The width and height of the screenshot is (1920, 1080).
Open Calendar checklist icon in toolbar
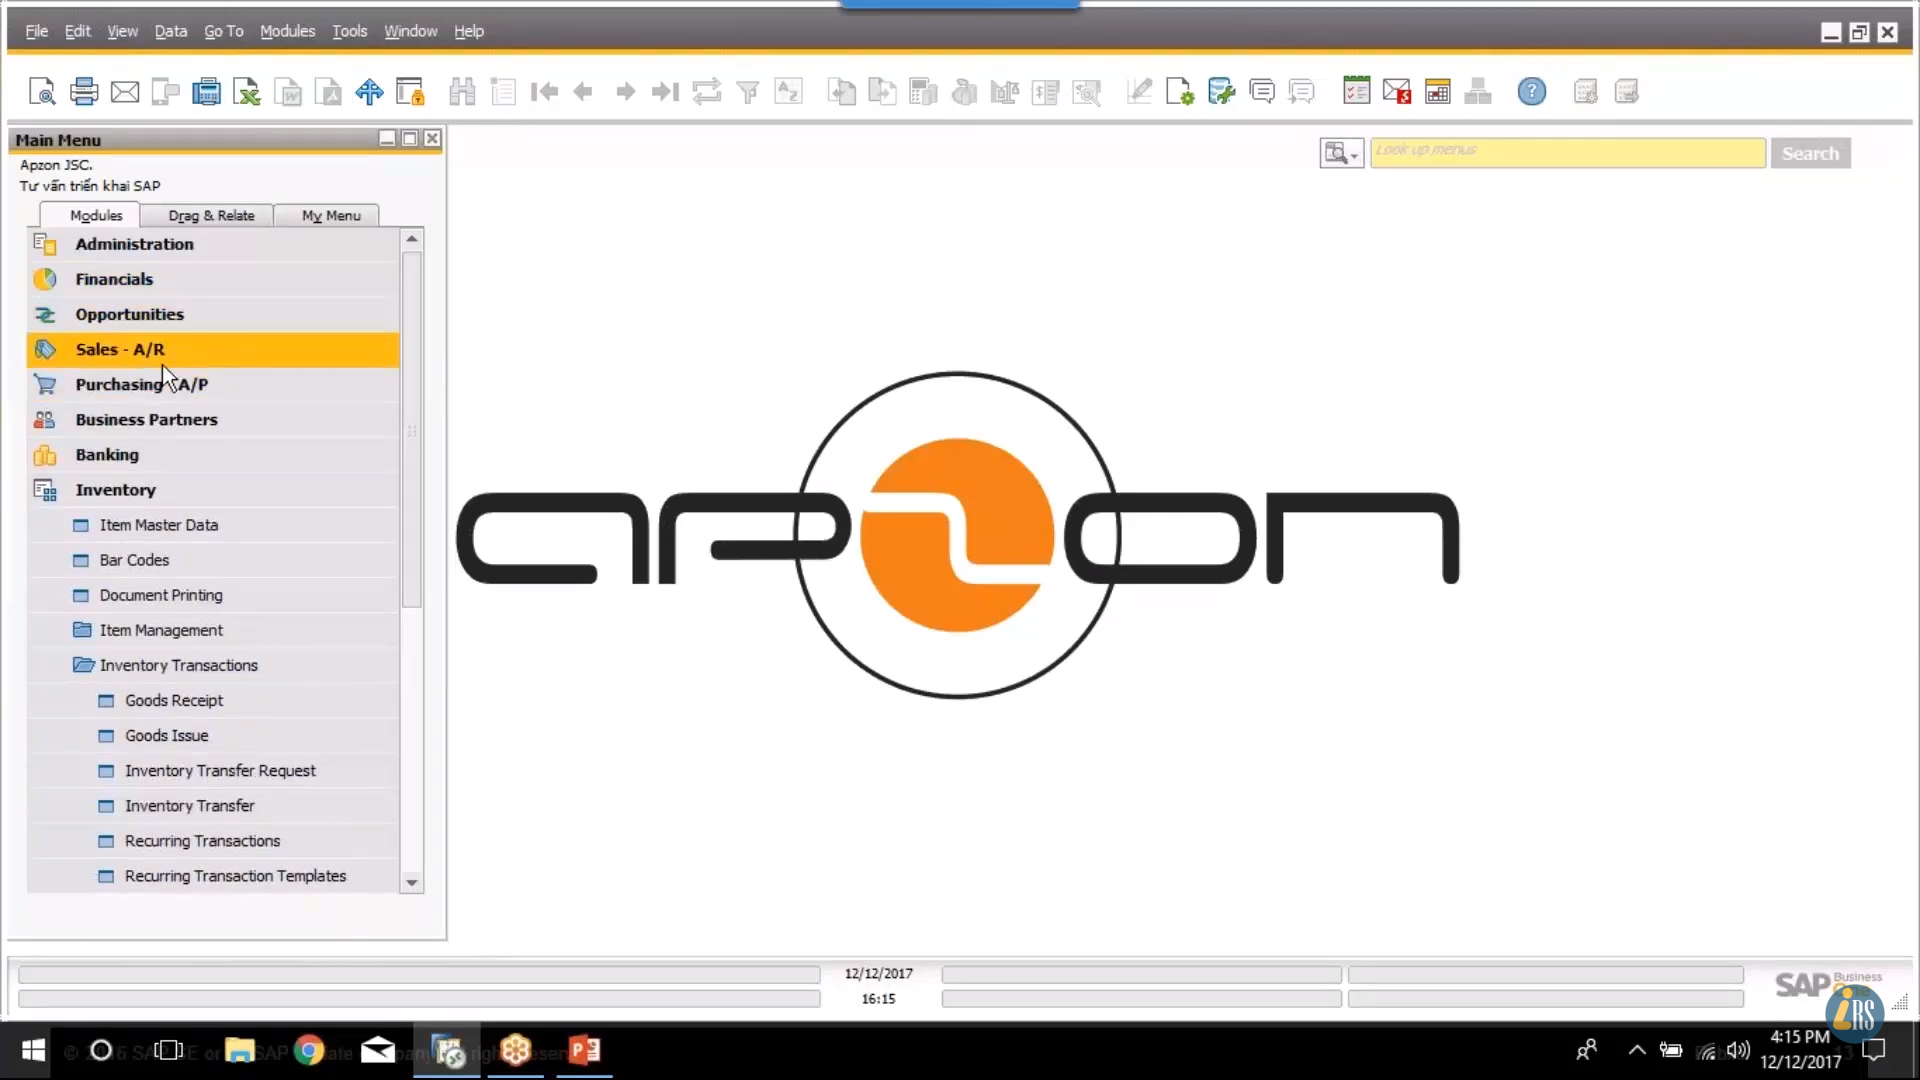tap(1356, 92)
